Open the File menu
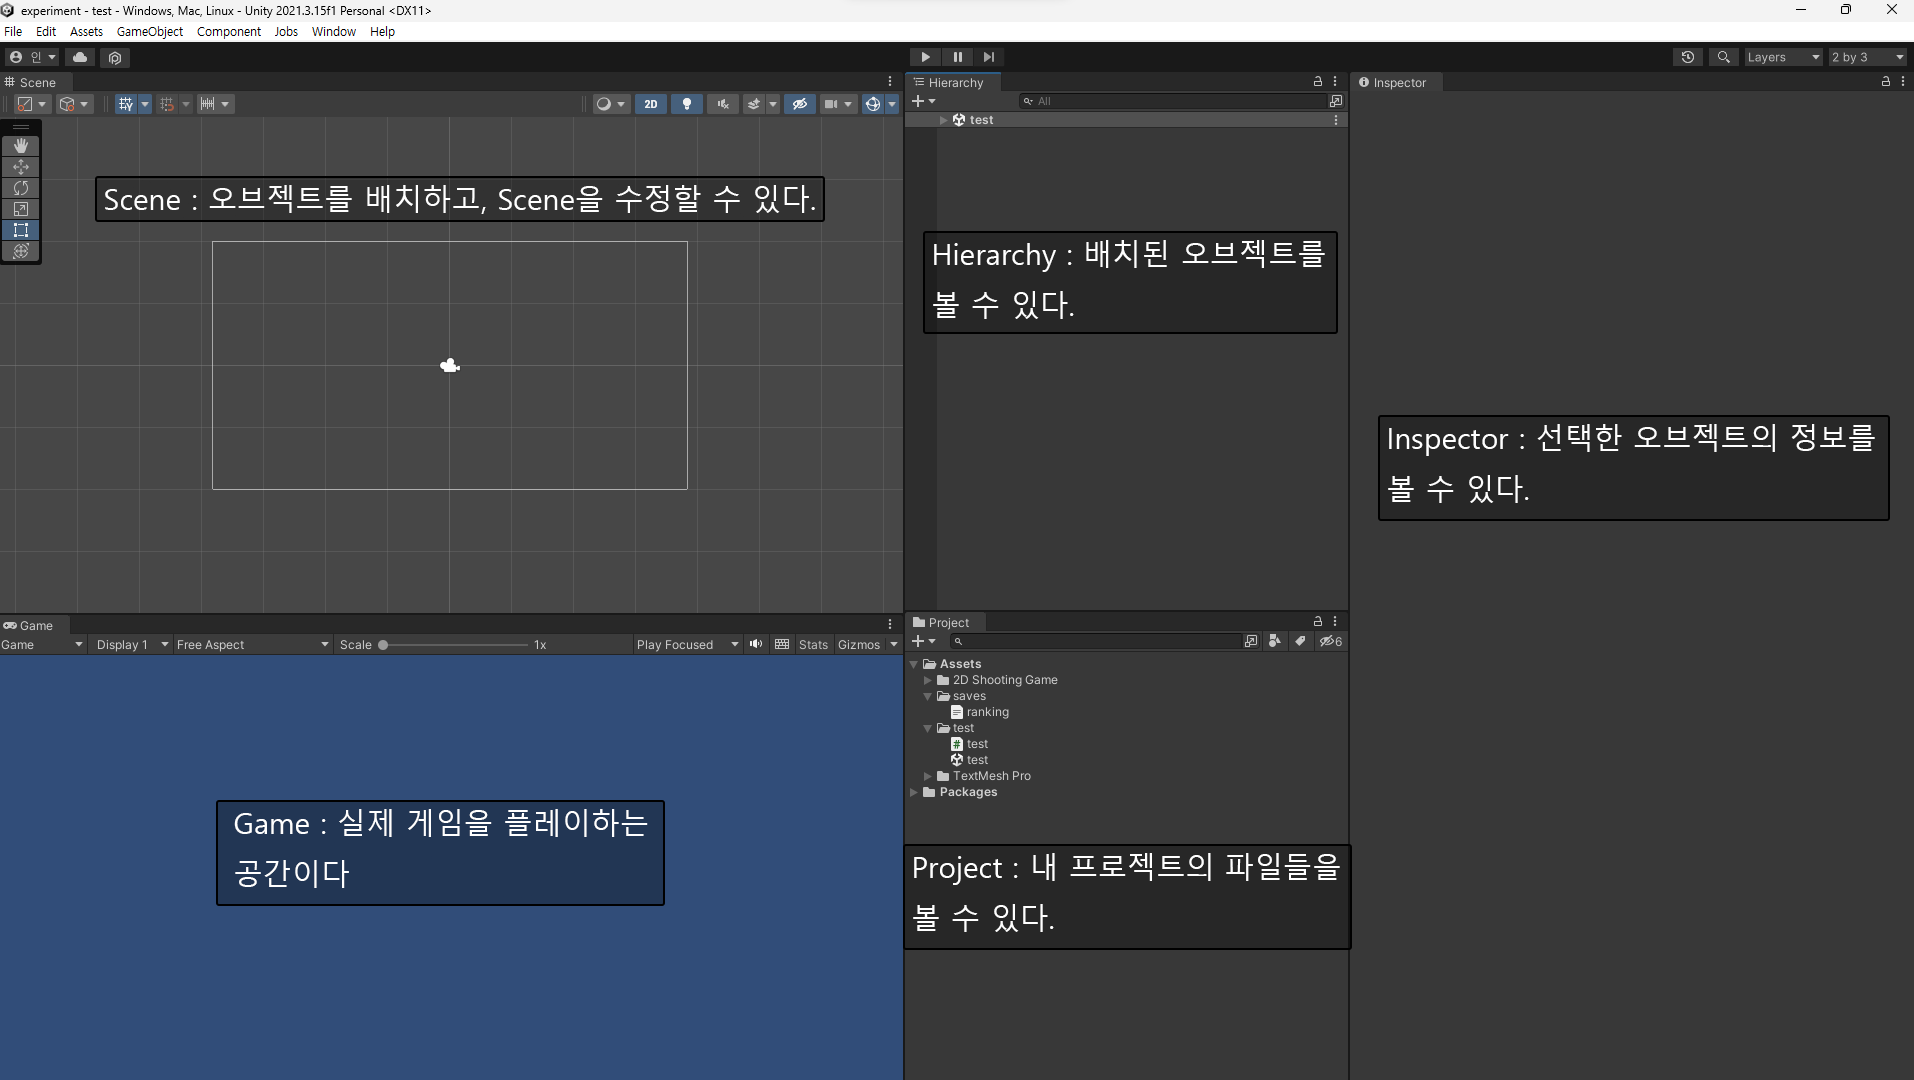Screen dimensions: 1914x1080 [13, 31]
